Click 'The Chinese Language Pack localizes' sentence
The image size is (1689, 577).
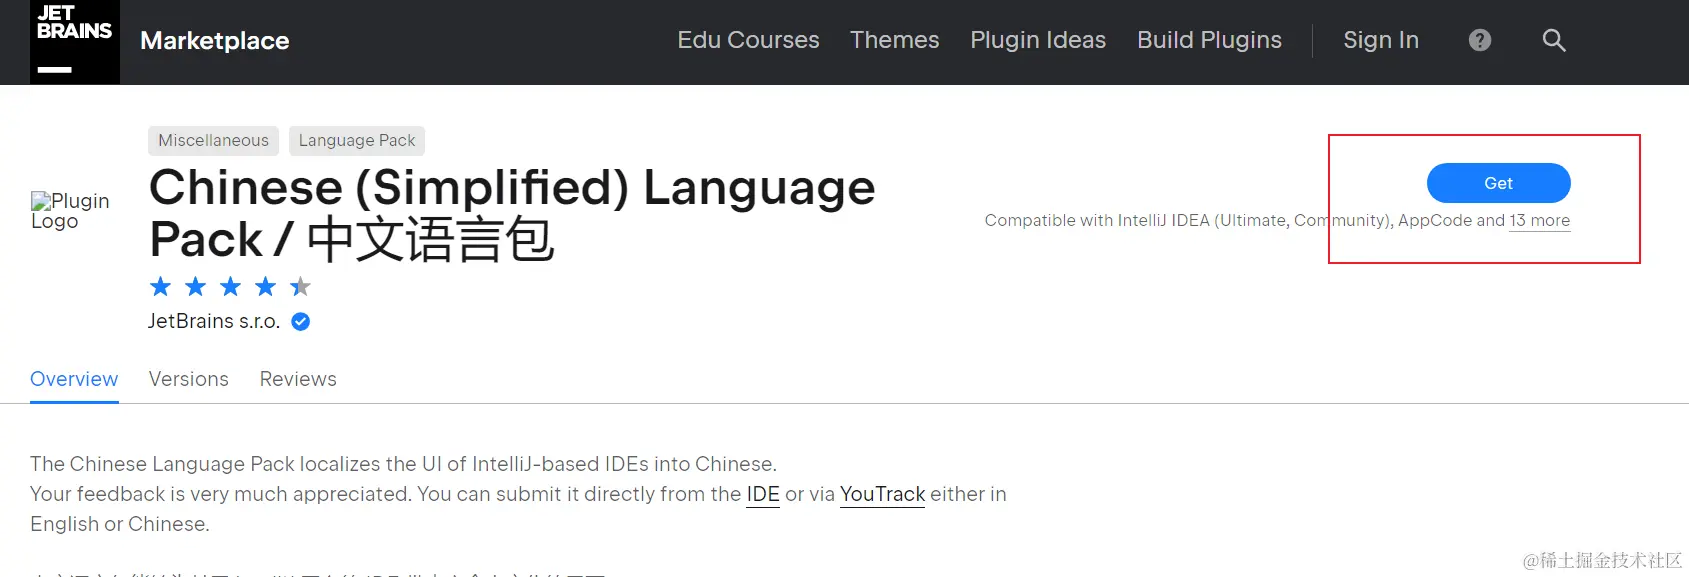point(403,464)
